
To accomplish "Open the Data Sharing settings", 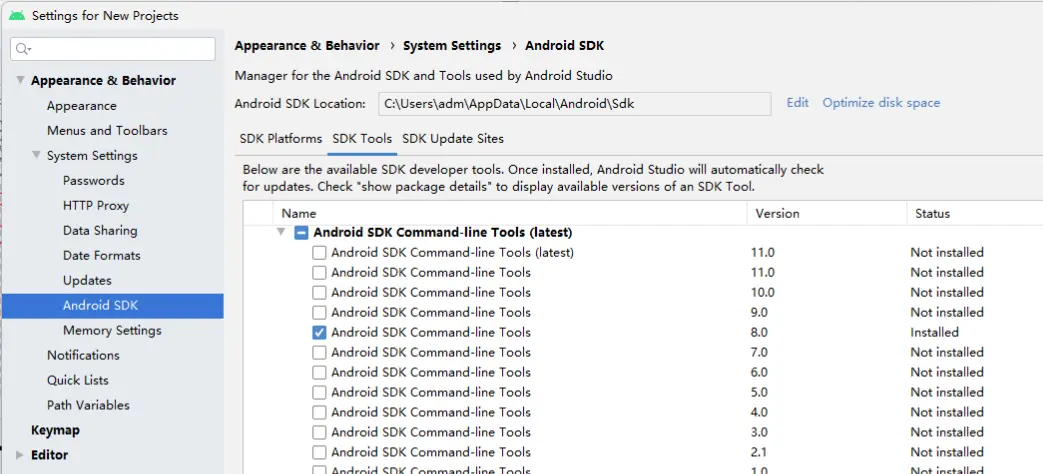I will click(100, 231).
